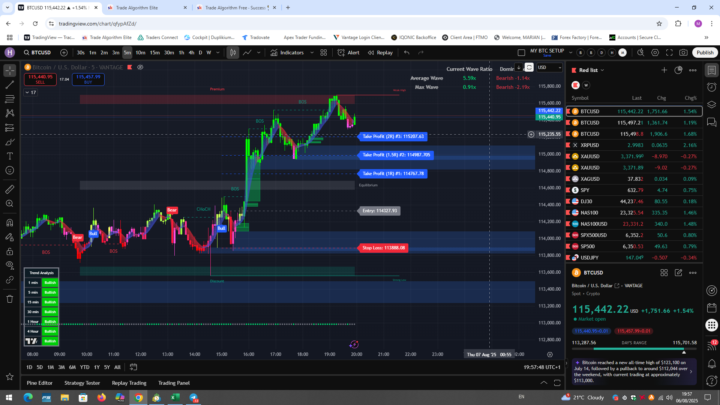
Task: Open chart settings hexagon icon
Action: pyautogui.click(x=655, y=53)
